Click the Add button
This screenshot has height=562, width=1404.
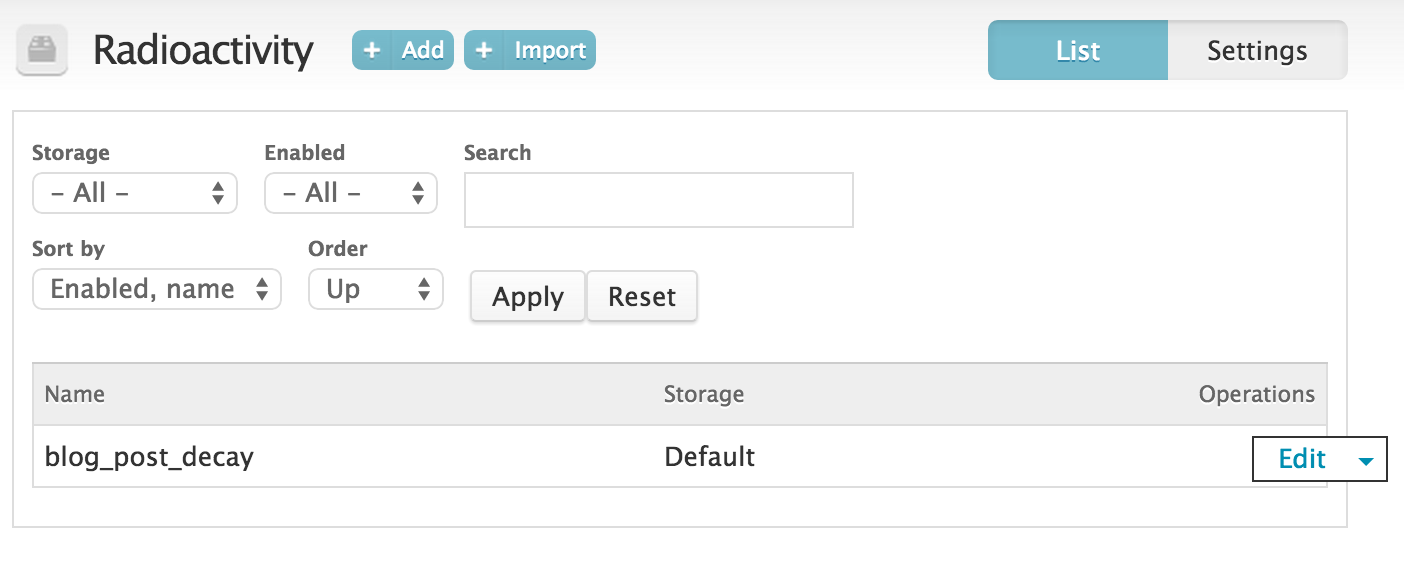(403, 50)
